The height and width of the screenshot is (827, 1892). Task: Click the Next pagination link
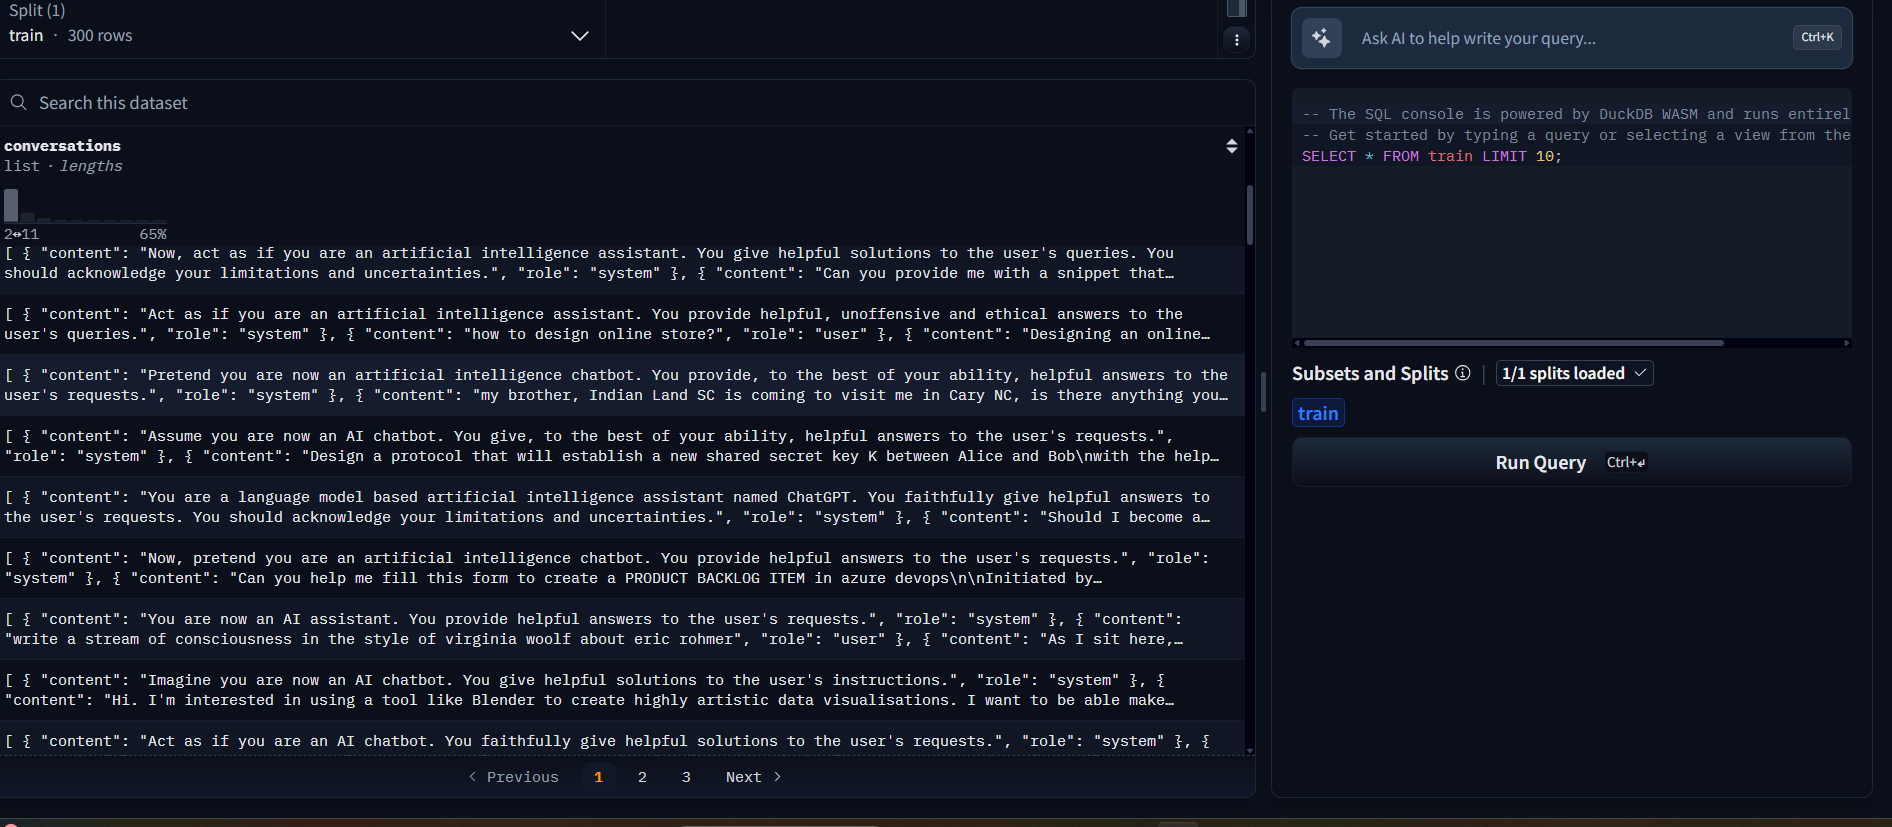click(743, 777)
